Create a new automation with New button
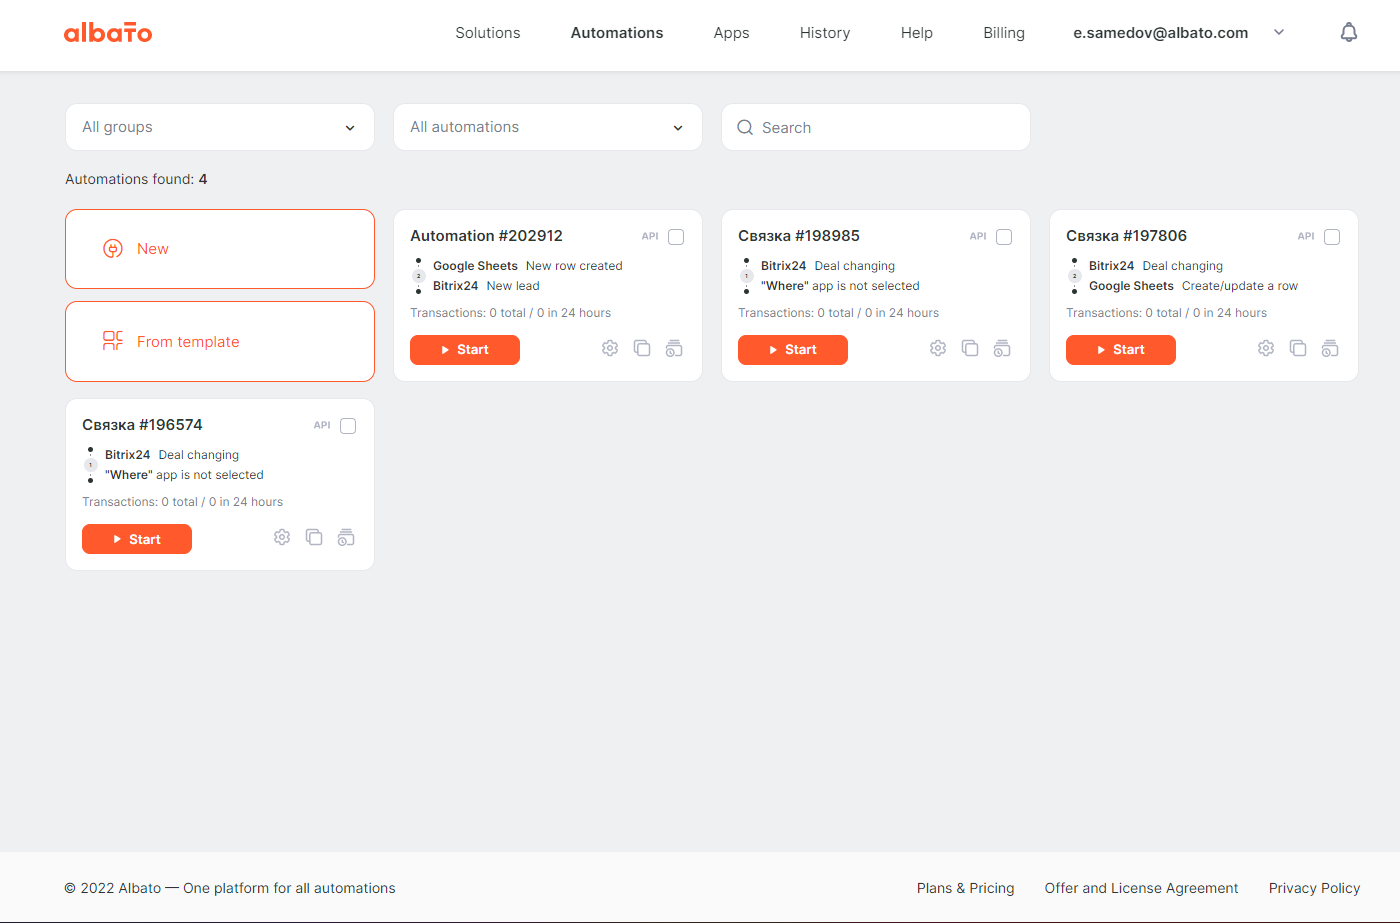 pos(220,249)
